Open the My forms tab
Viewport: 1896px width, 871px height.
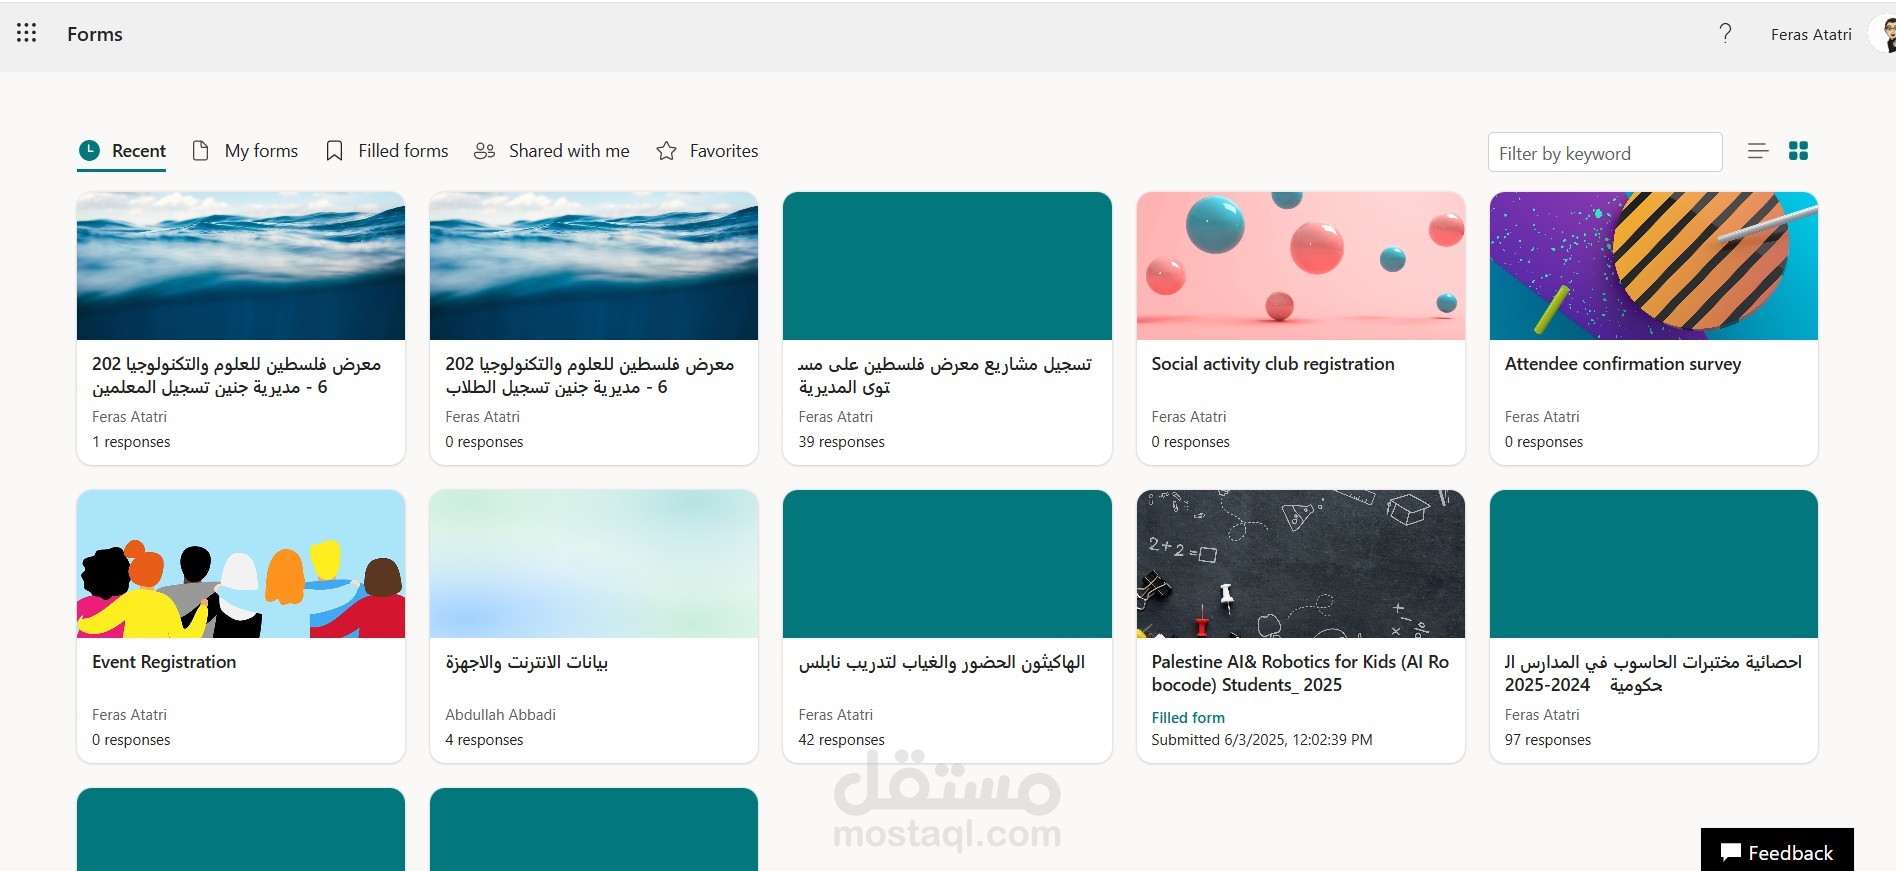[x=245, y=151]
